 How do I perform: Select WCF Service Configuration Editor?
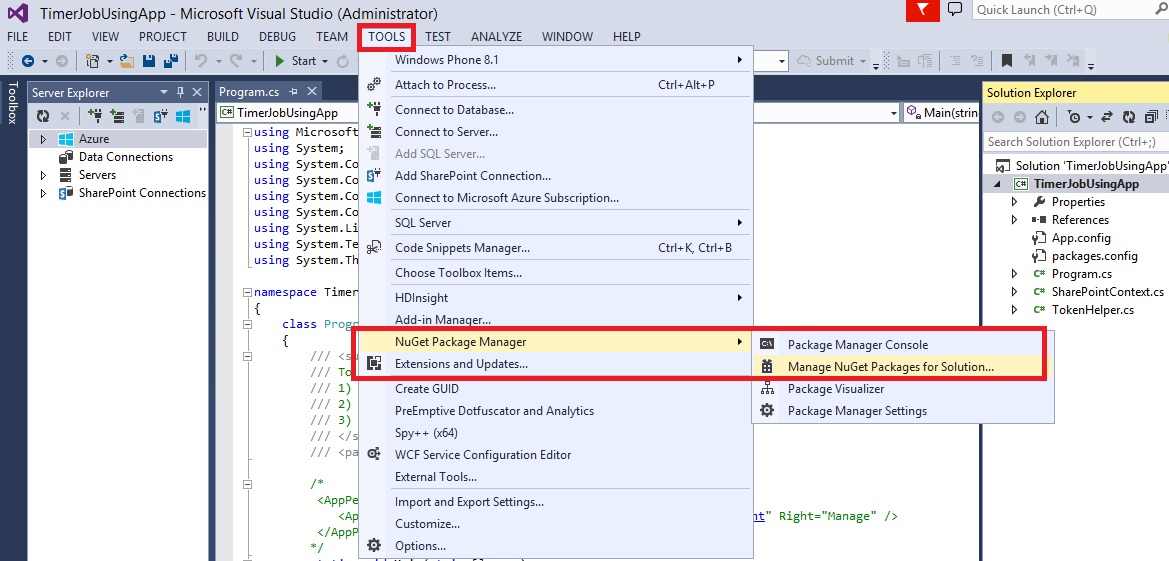(x=555, y=454)
